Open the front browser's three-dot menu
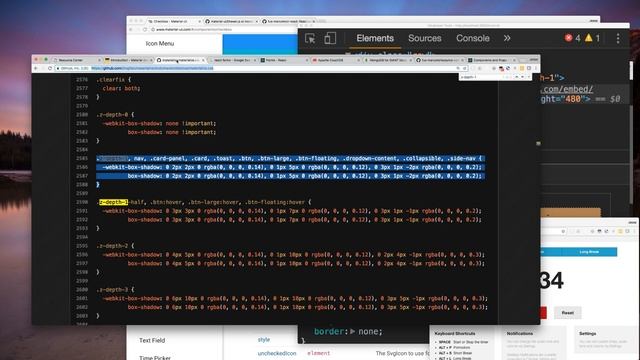This screenshot has width=640, height=360. click(536, 68)
